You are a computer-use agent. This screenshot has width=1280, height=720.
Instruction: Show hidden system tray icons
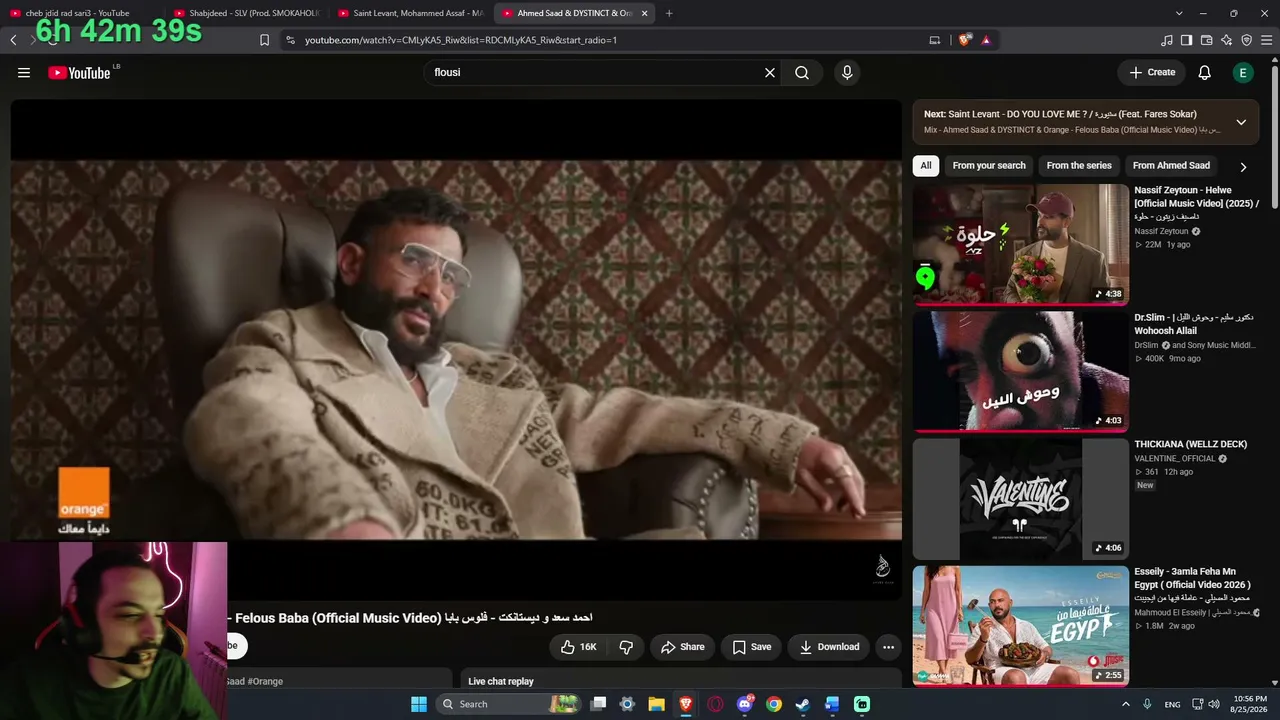(1126, 704)
